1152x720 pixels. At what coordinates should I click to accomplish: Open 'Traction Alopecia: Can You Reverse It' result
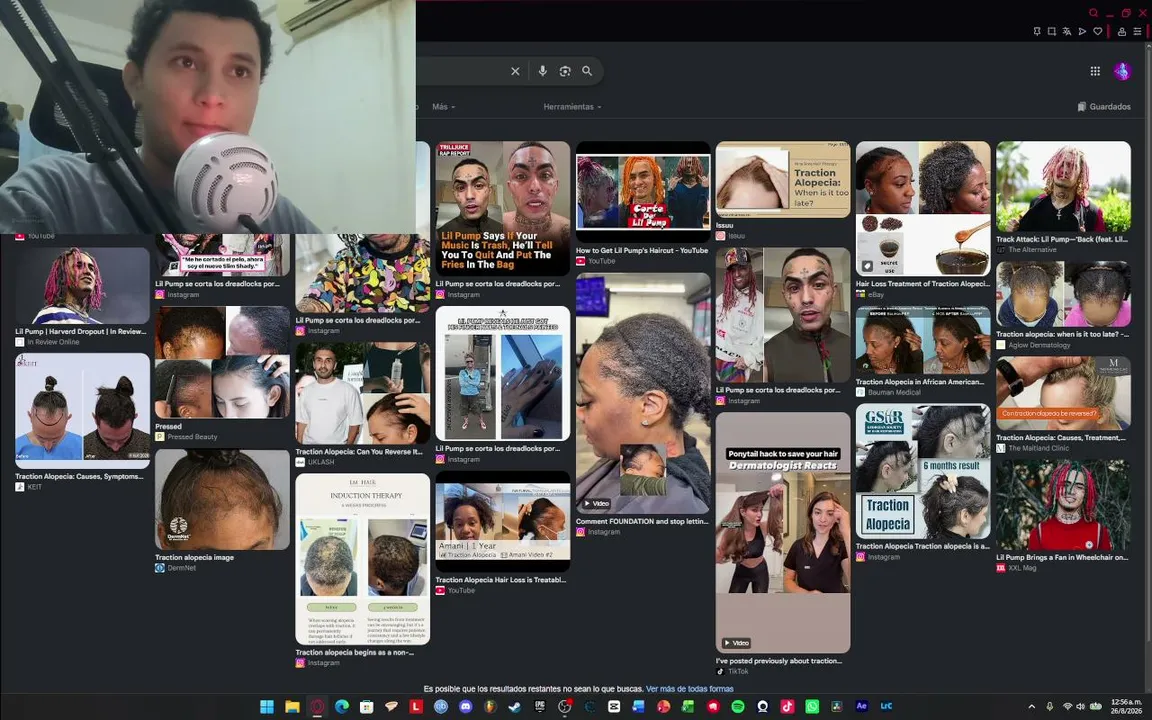pyautogui.click(x=359, y=452)
